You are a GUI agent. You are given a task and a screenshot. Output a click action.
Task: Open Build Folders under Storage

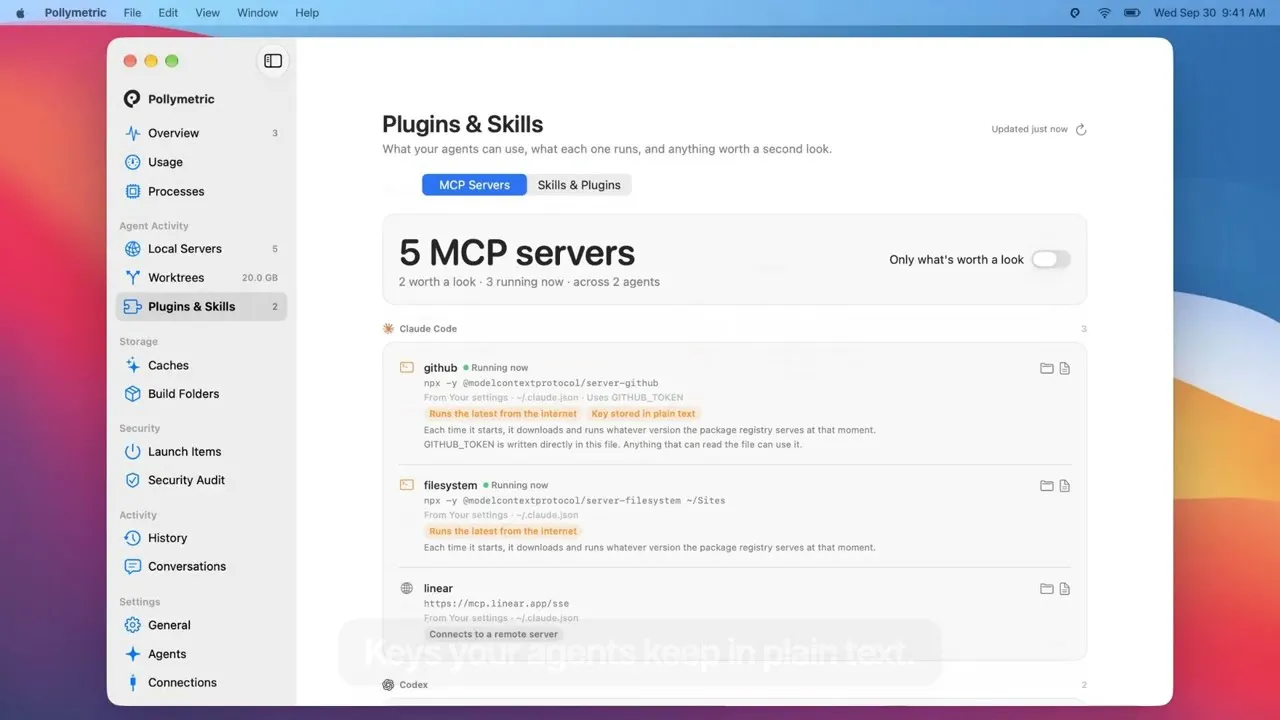(x=201, y=394)
